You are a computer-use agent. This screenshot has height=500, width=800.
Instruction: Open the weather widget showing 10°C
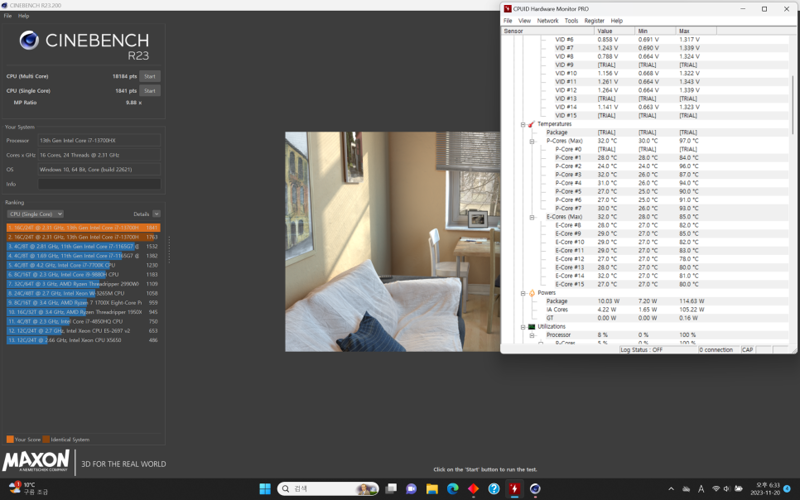[x=29, y=488]
